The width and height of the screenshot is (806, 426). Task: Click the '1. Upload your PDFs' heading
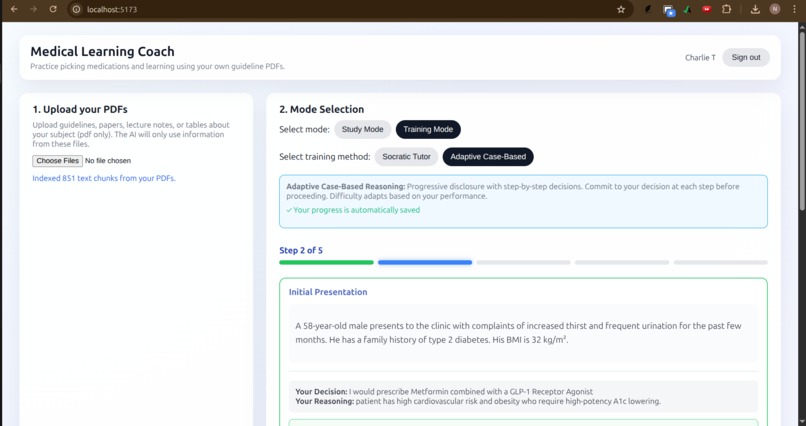(x=80, y=109)
